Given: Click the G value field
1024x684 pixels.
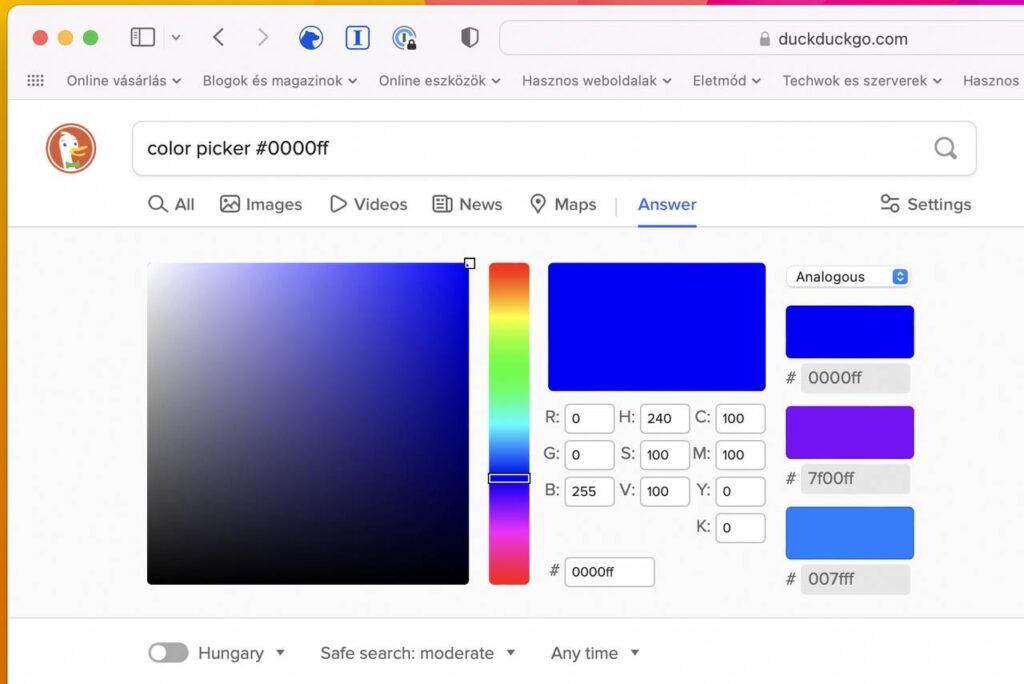Looking at the screenshot, I should [589, 455].
